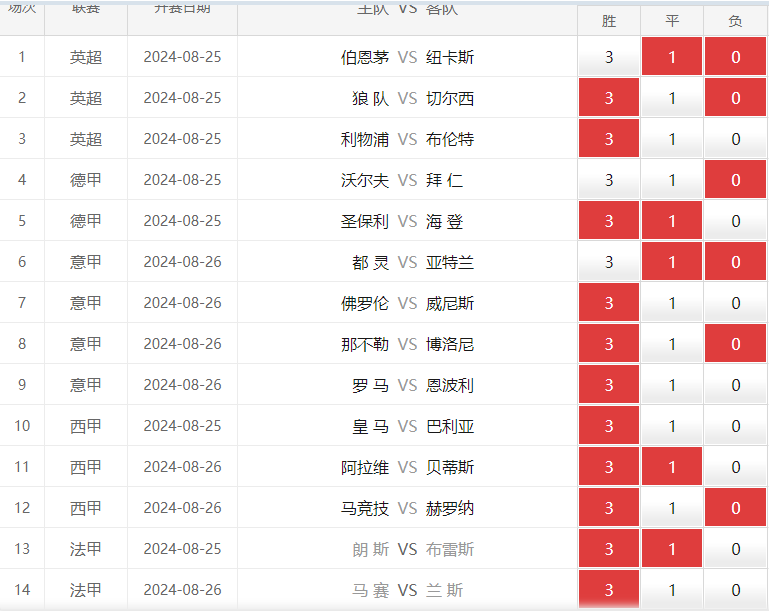Pick loss (0) for 皇马 VS 巴利亚
This screenshot has height=612, width=769.
pos(735,426)
